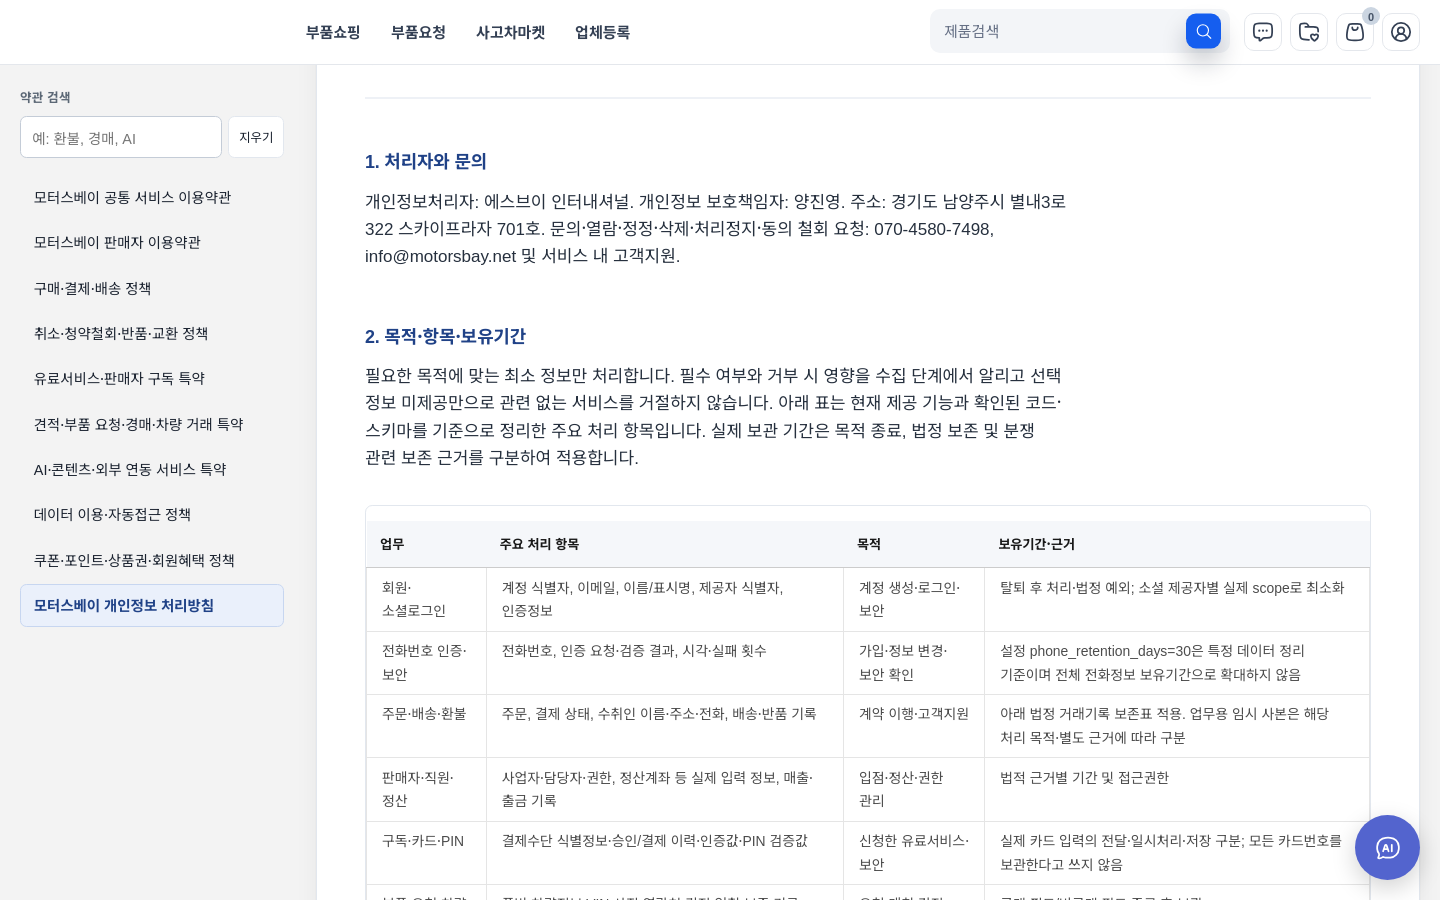Open 취소·청약철회·반품·교환 정책
The width and height of the screenshot is (1440, 900).
[x=152, y=333]
